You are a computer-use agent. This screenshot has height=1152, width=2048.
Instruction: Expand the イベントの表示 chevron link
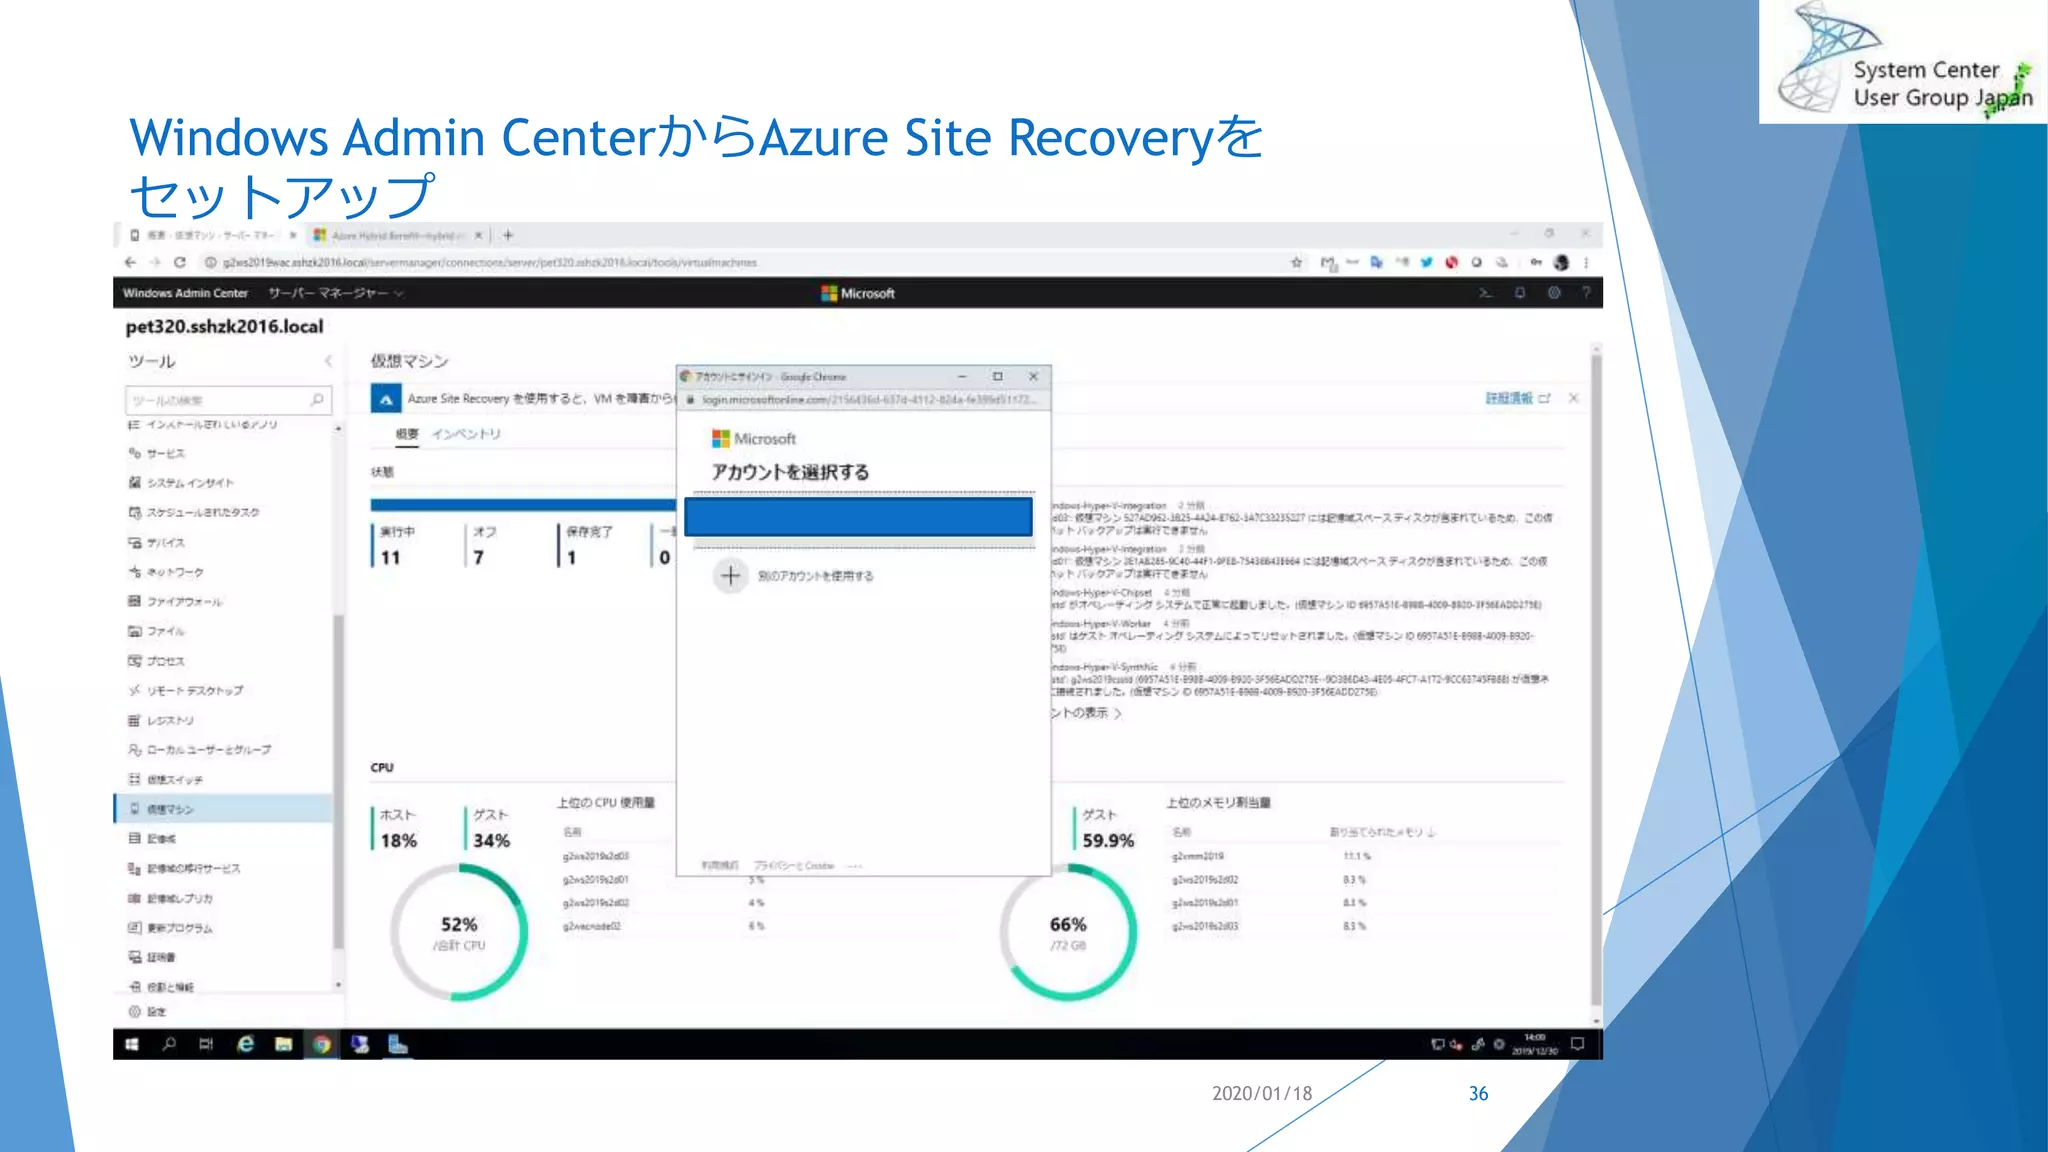[x=1086, y=713]
